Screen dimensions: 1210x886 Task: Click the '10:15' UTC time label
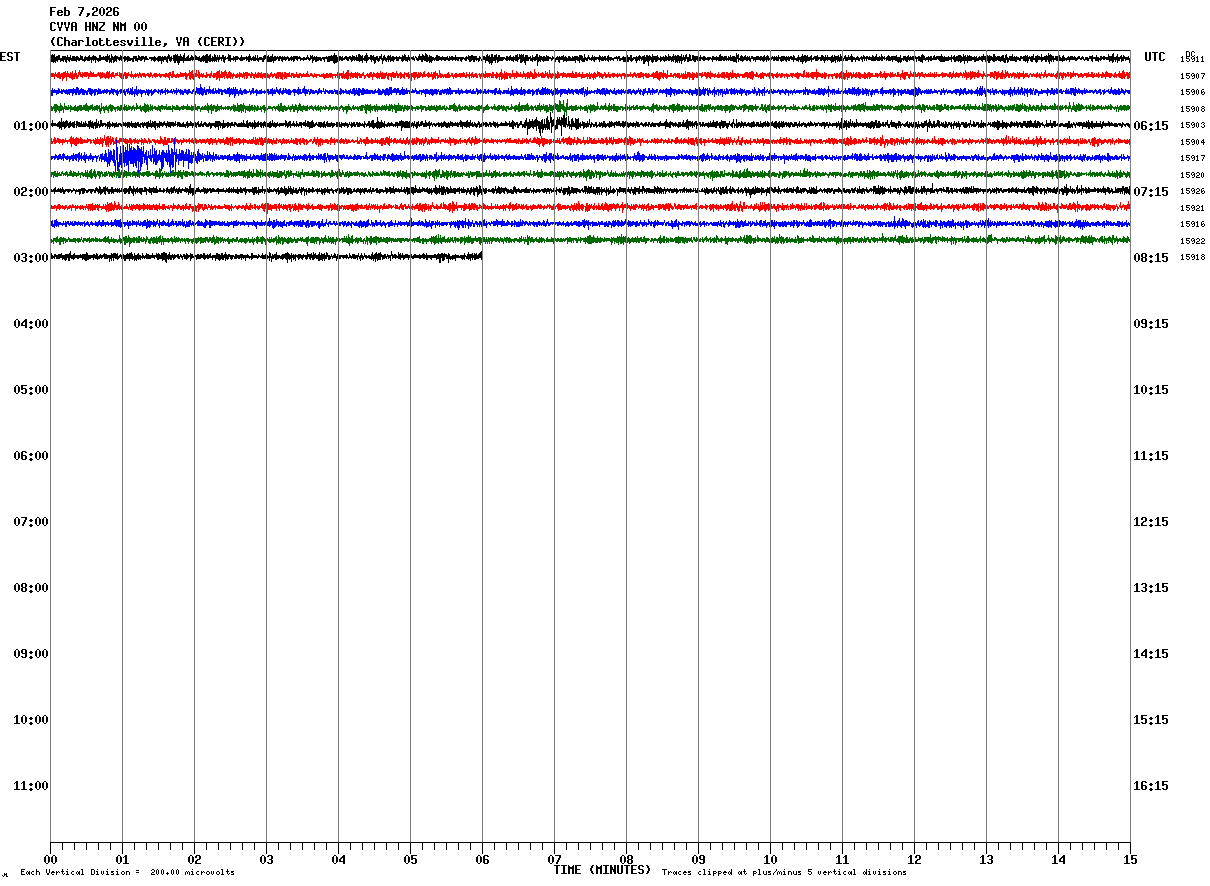(x=1151, y=390)
